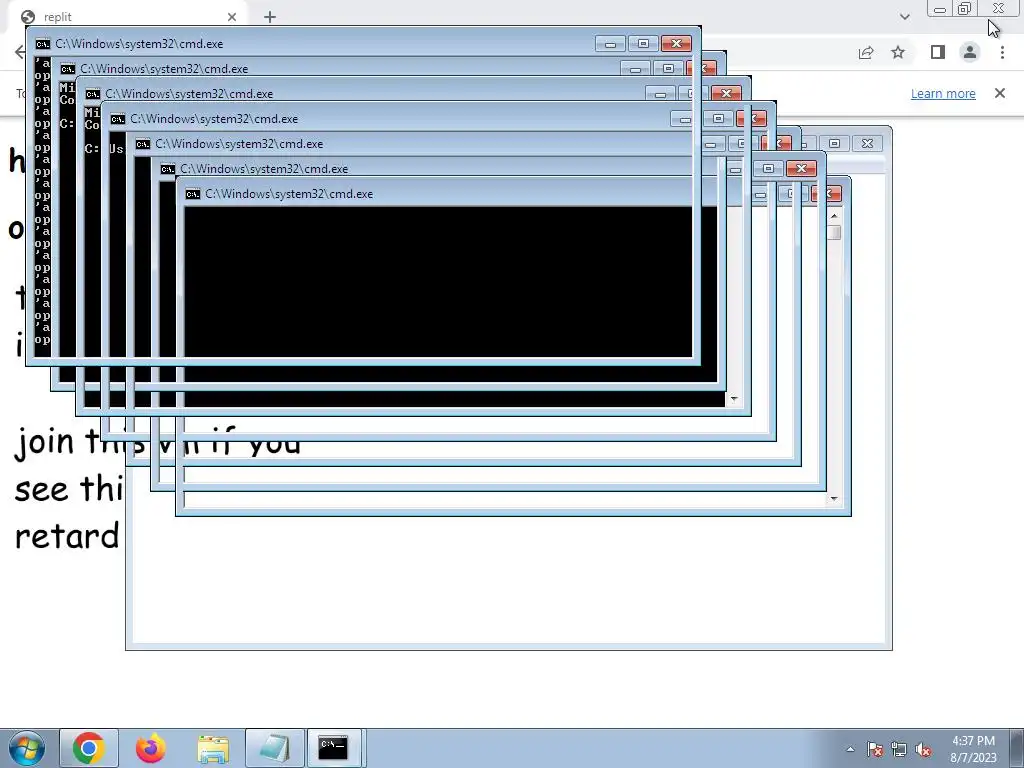Close the Chrome browser window
Image resolution: width=1024 pixels, height=768 pixels.
tap(999, 8)
